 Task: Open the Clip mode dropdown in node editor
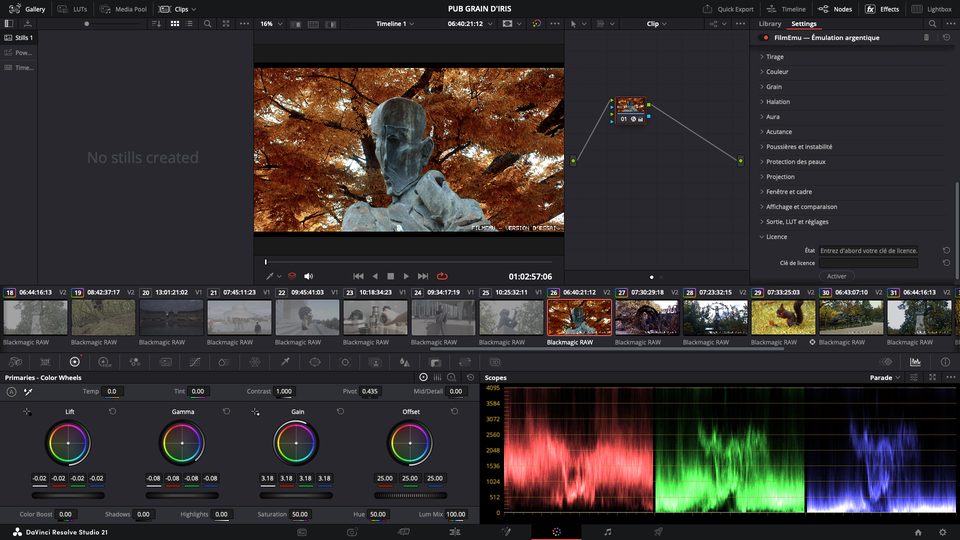point(656,24)
